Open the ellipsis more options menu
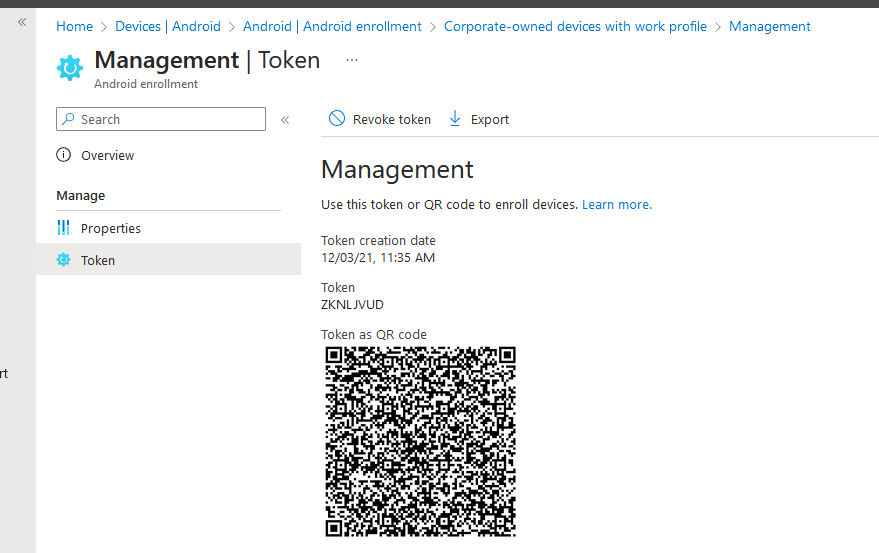 351,60
